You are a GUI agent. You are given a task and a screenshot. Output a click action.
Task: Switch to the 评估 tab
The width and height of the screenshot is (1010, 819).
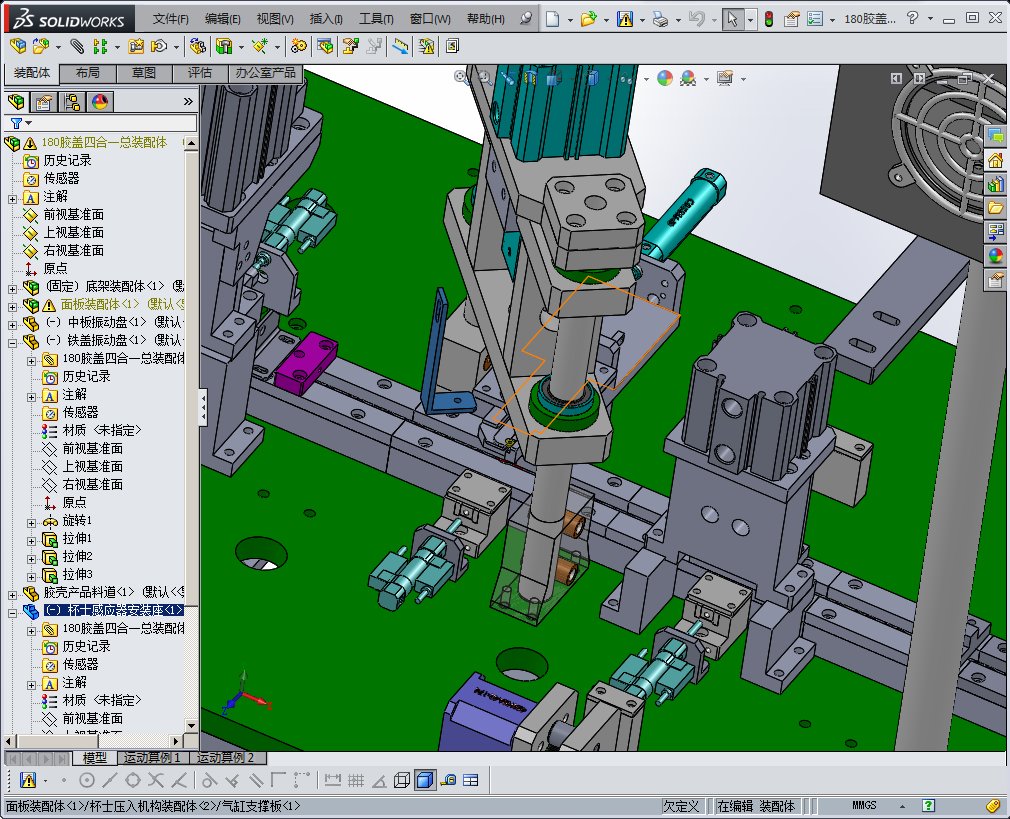click(199, 73)
